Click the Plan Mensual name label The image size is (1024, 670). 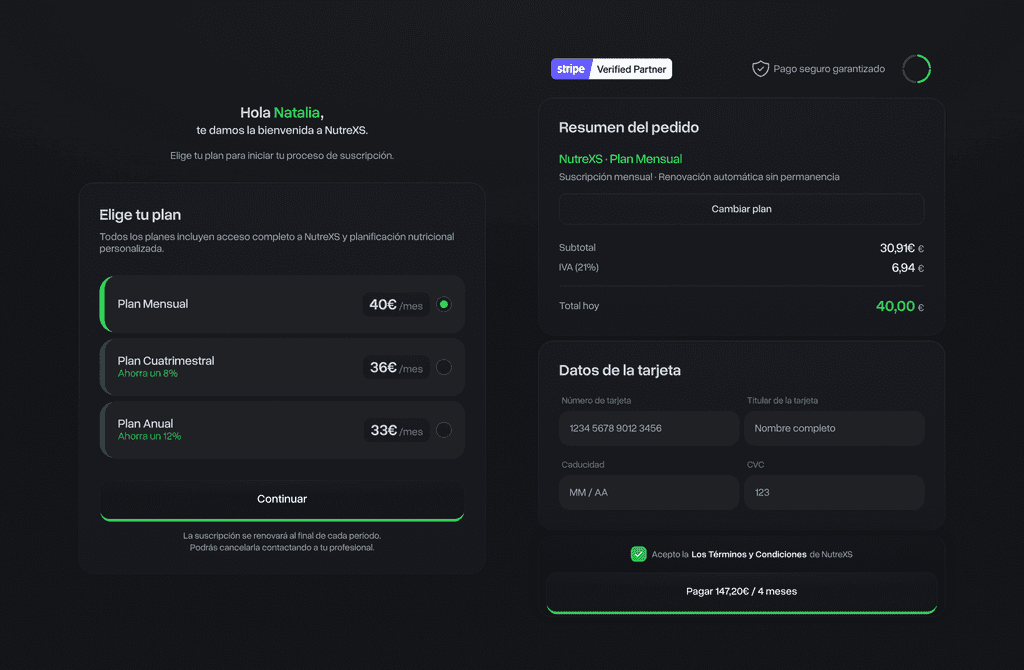click(x=153, y=304)
